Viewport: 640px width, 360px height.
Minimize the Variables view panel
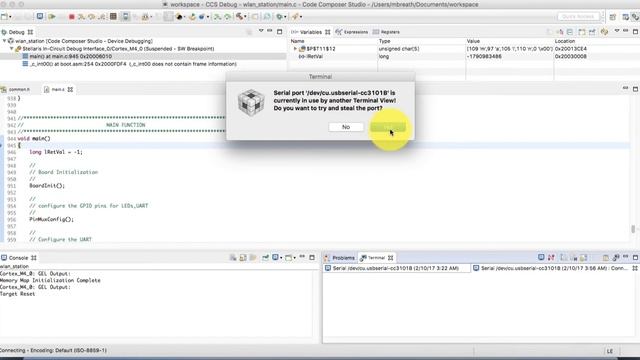[x=626, y=31]
